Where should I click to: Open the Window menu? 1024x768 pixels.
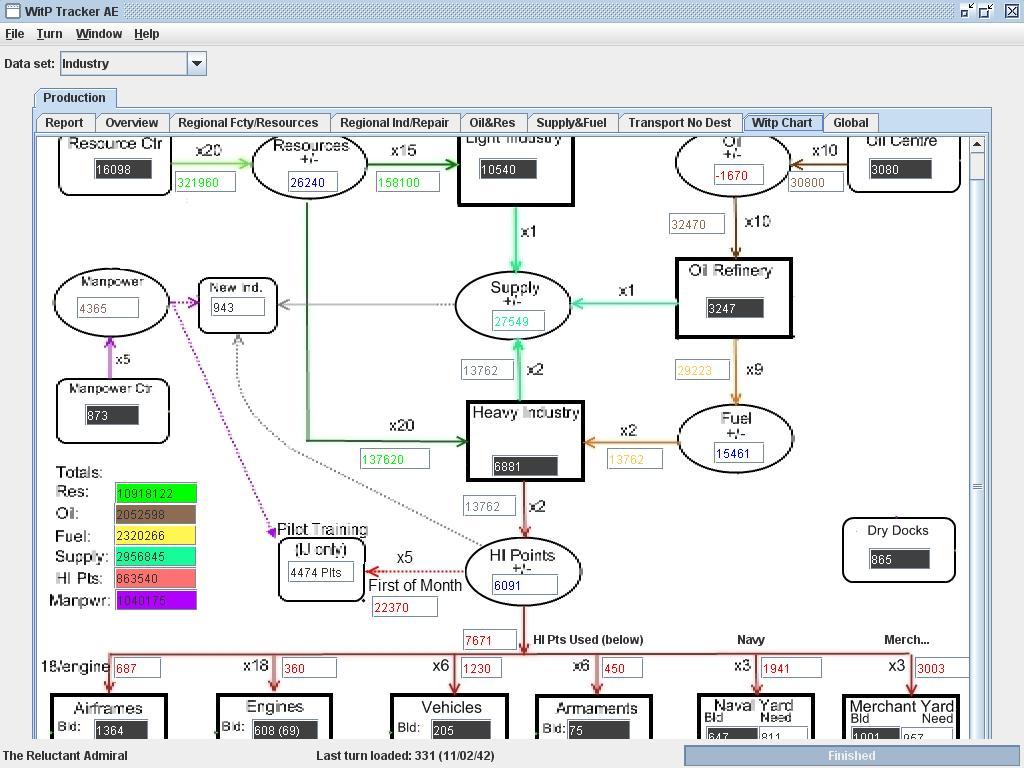tap(99, 34)
